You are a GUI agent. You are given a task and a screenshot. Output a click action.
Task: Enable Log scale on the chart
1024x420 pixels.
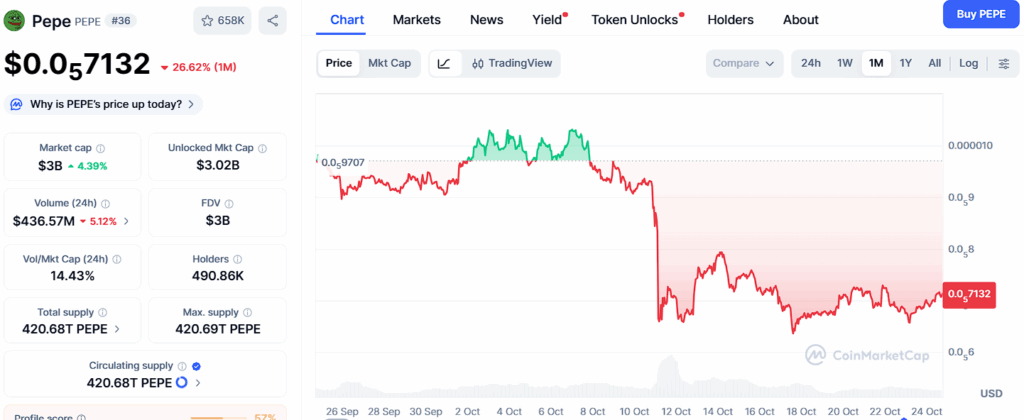968,63
